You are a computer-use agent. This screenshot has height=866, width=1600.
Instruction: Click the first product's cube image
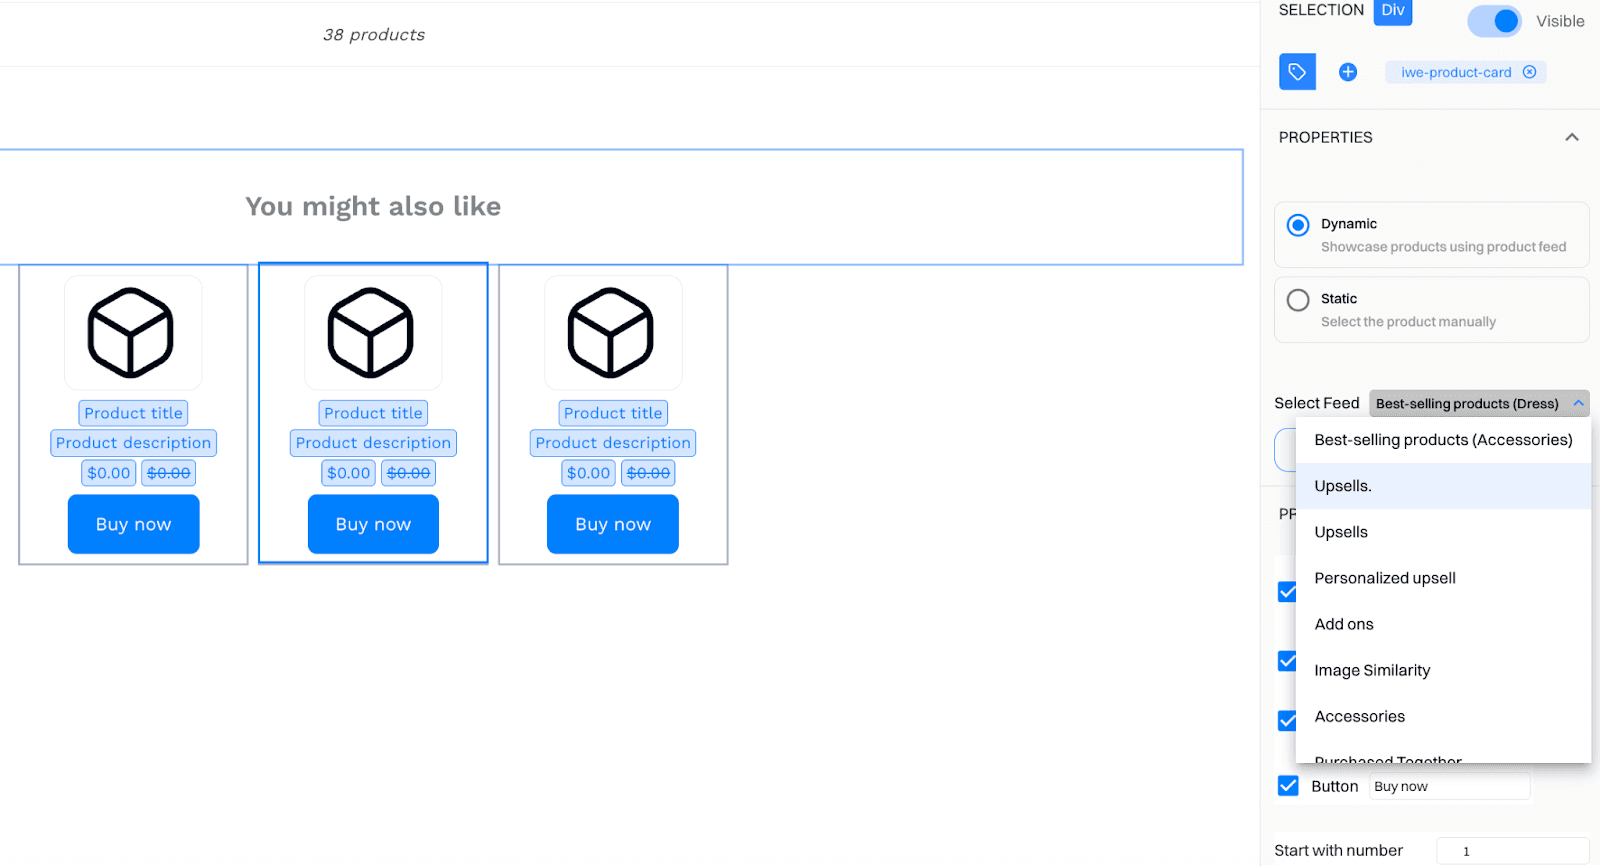(x=132, y=333)
